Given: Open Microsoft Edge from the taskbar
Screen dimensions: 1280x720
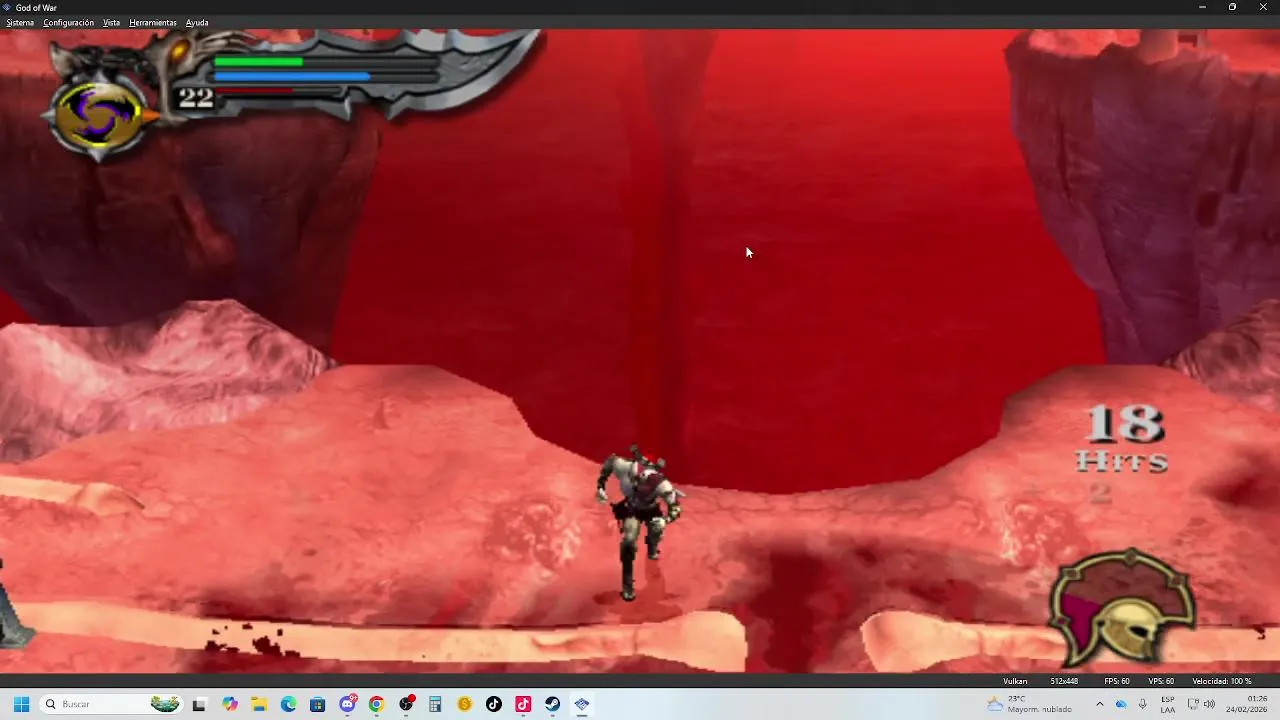Looking at the screenshot, I should click(x=288, y=704).
